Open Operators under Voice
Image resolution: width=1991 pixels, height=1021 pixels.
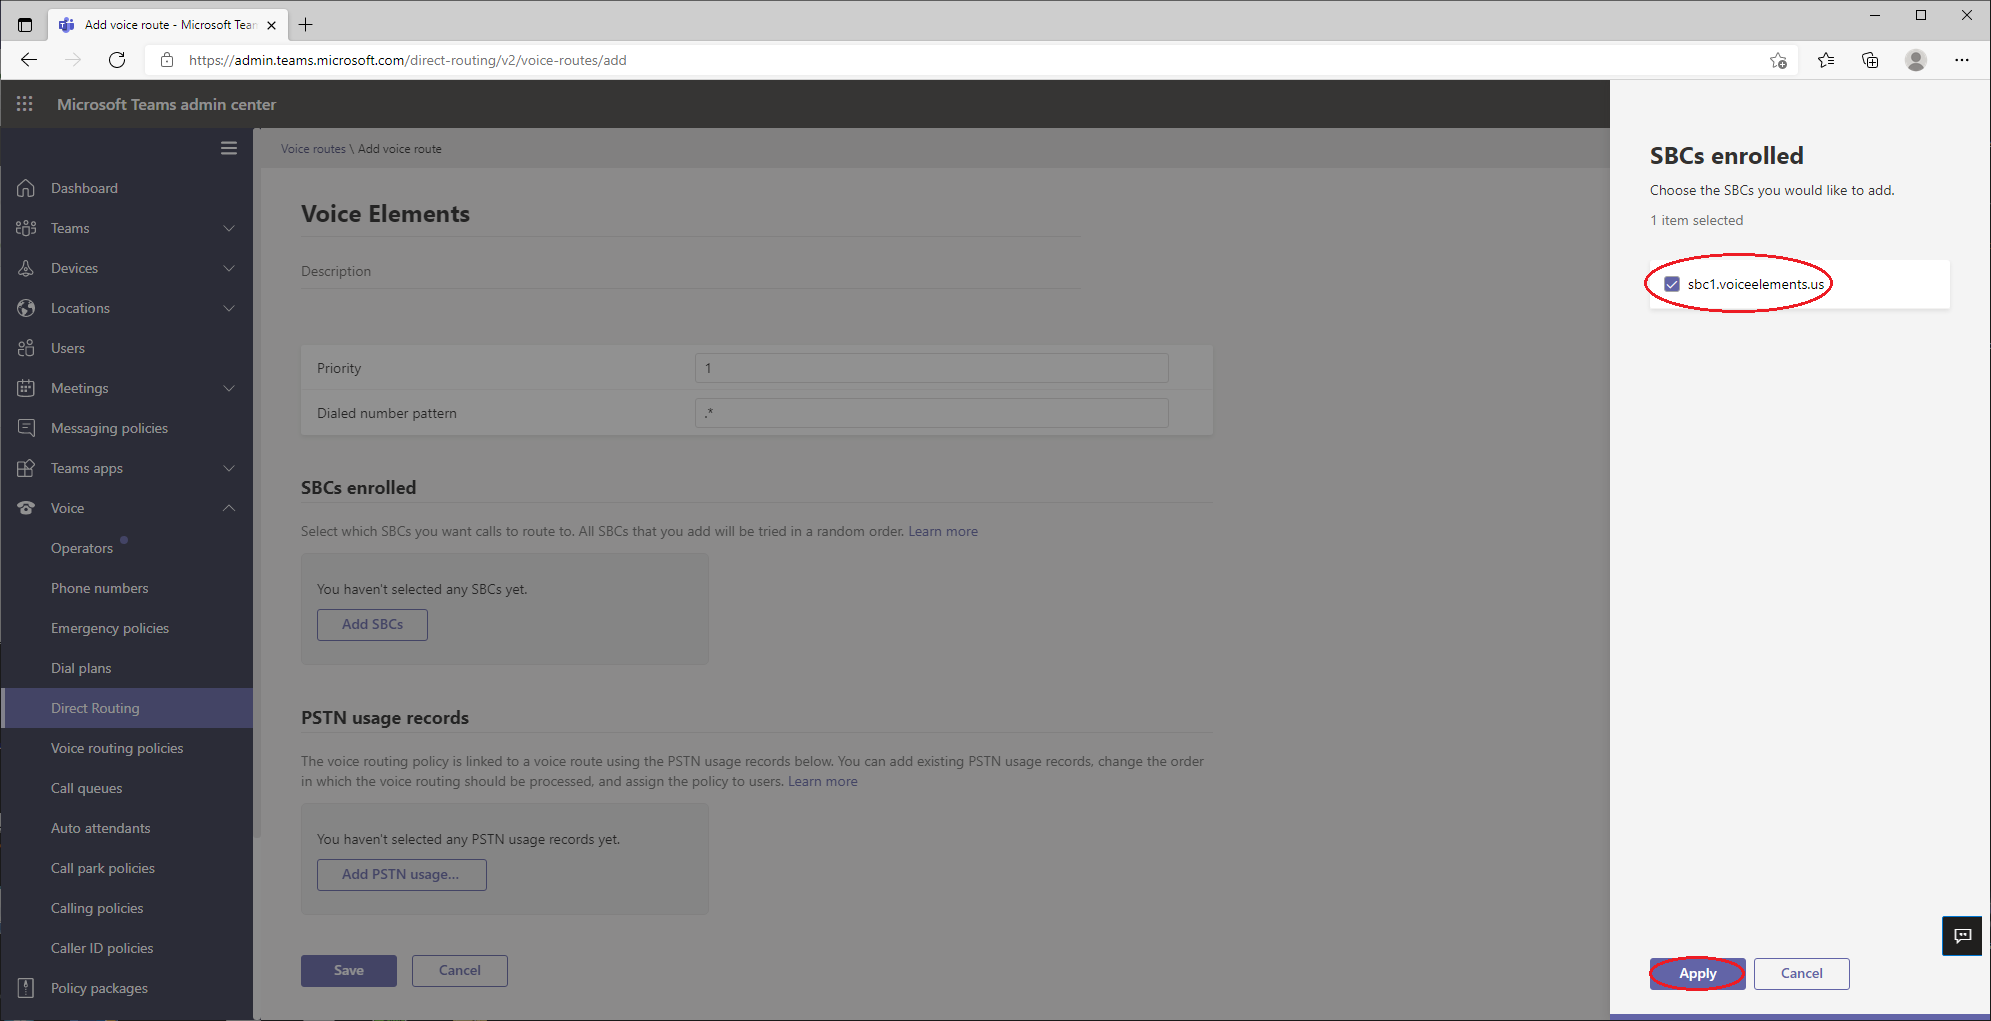point(82,548)
